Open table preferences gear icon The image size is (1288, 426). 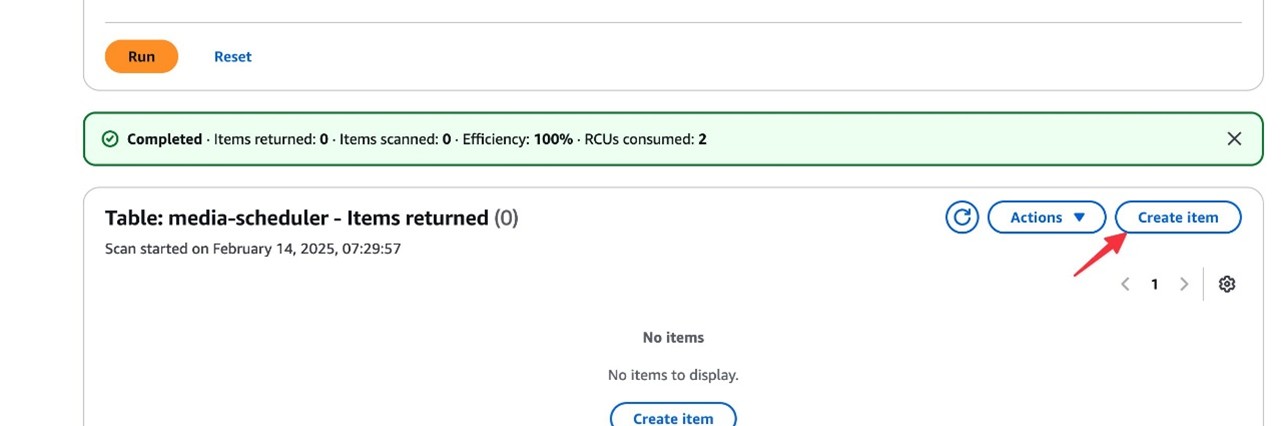[x=1227, y=284]
